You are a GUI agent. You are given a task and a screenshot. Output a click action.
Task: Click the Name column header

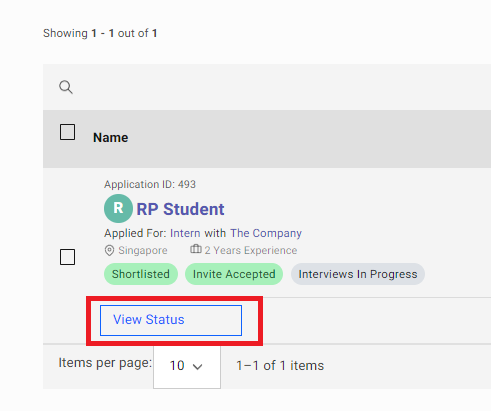point(111,137)
